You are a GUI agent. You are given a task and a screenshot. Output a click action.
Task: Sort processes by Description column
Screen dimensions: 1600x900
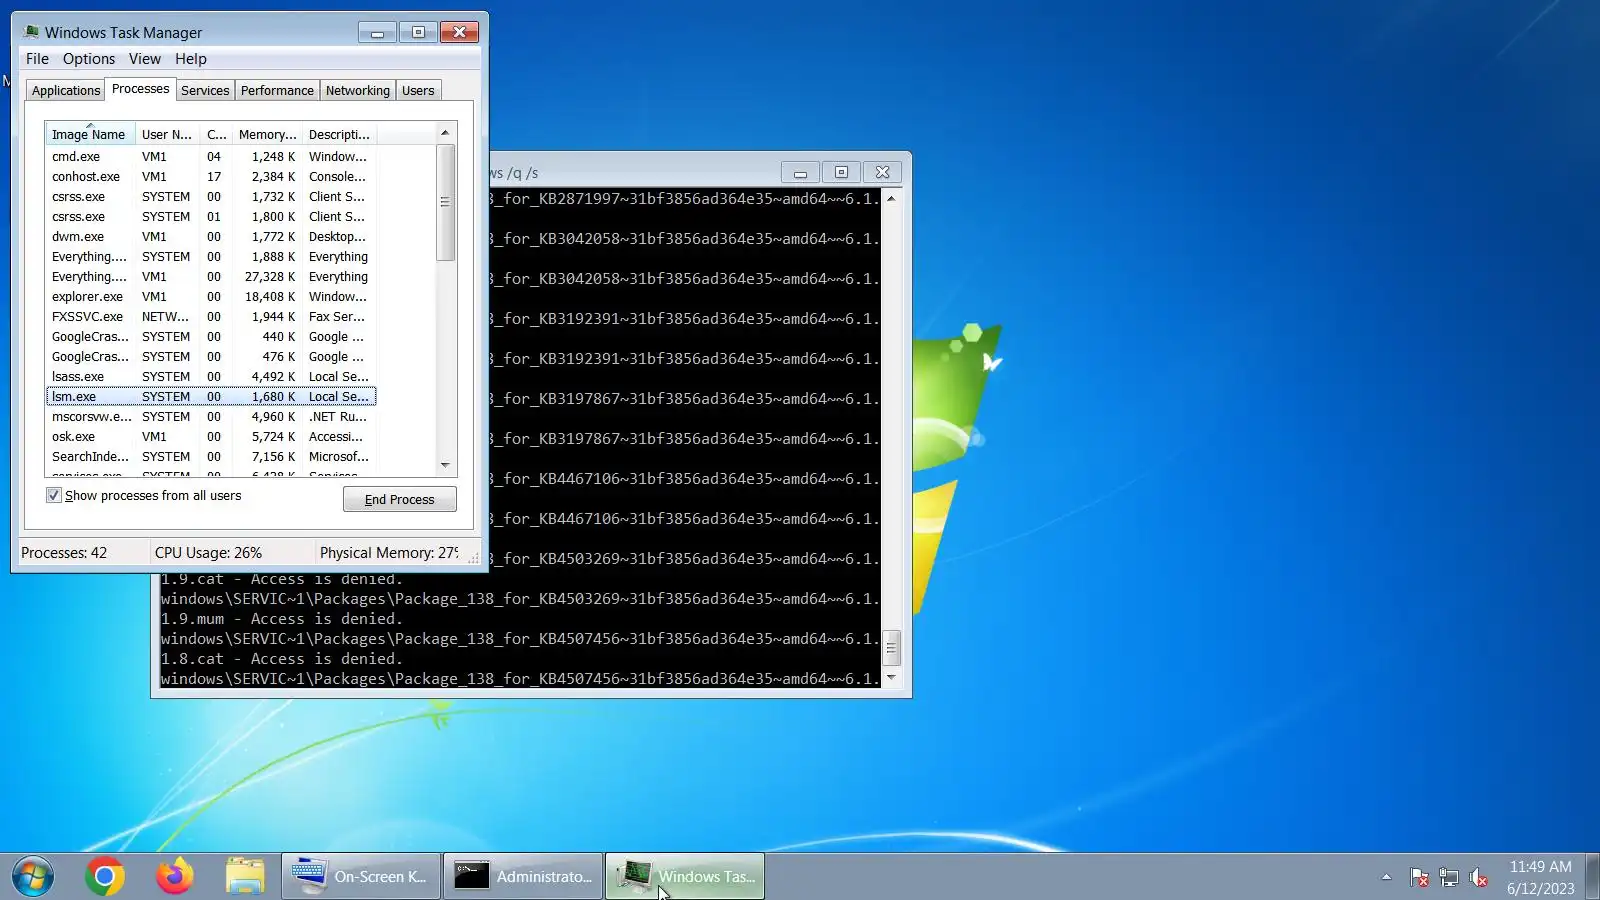[339, 134]
